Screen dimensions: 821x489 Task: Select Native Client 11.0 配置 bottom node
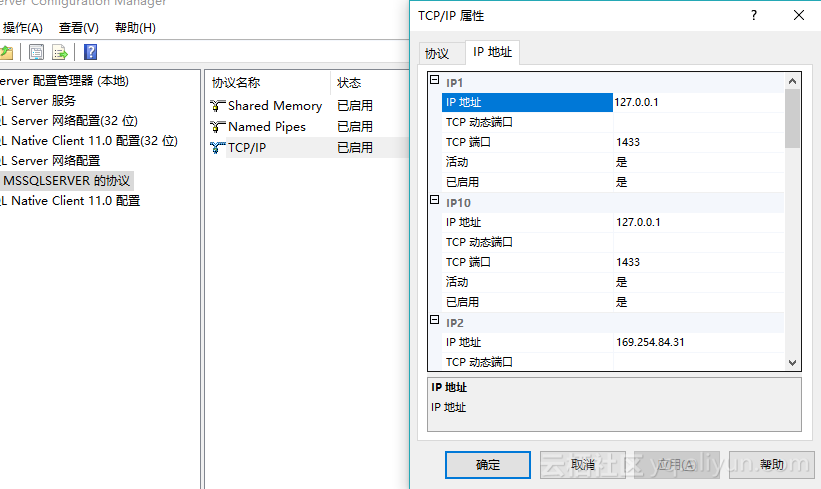70,201
